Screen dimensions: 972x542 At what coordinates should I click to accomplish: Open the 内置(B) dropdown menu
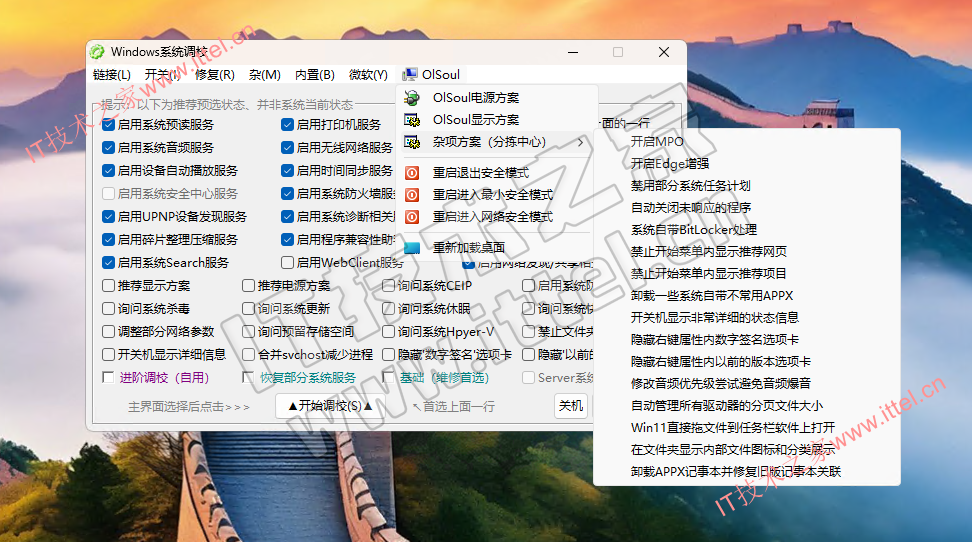click(314, 75)
